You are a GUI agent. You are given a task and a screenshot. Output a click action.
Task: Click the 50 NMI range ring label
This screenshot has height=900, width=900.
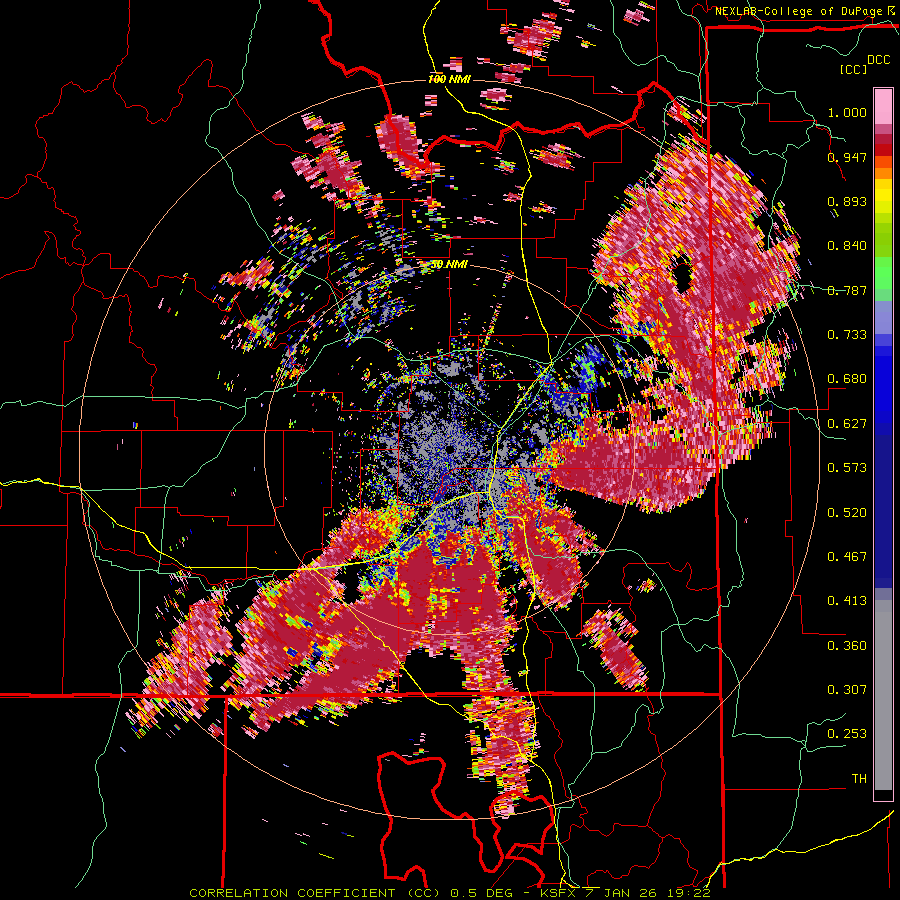click(449, 265)
